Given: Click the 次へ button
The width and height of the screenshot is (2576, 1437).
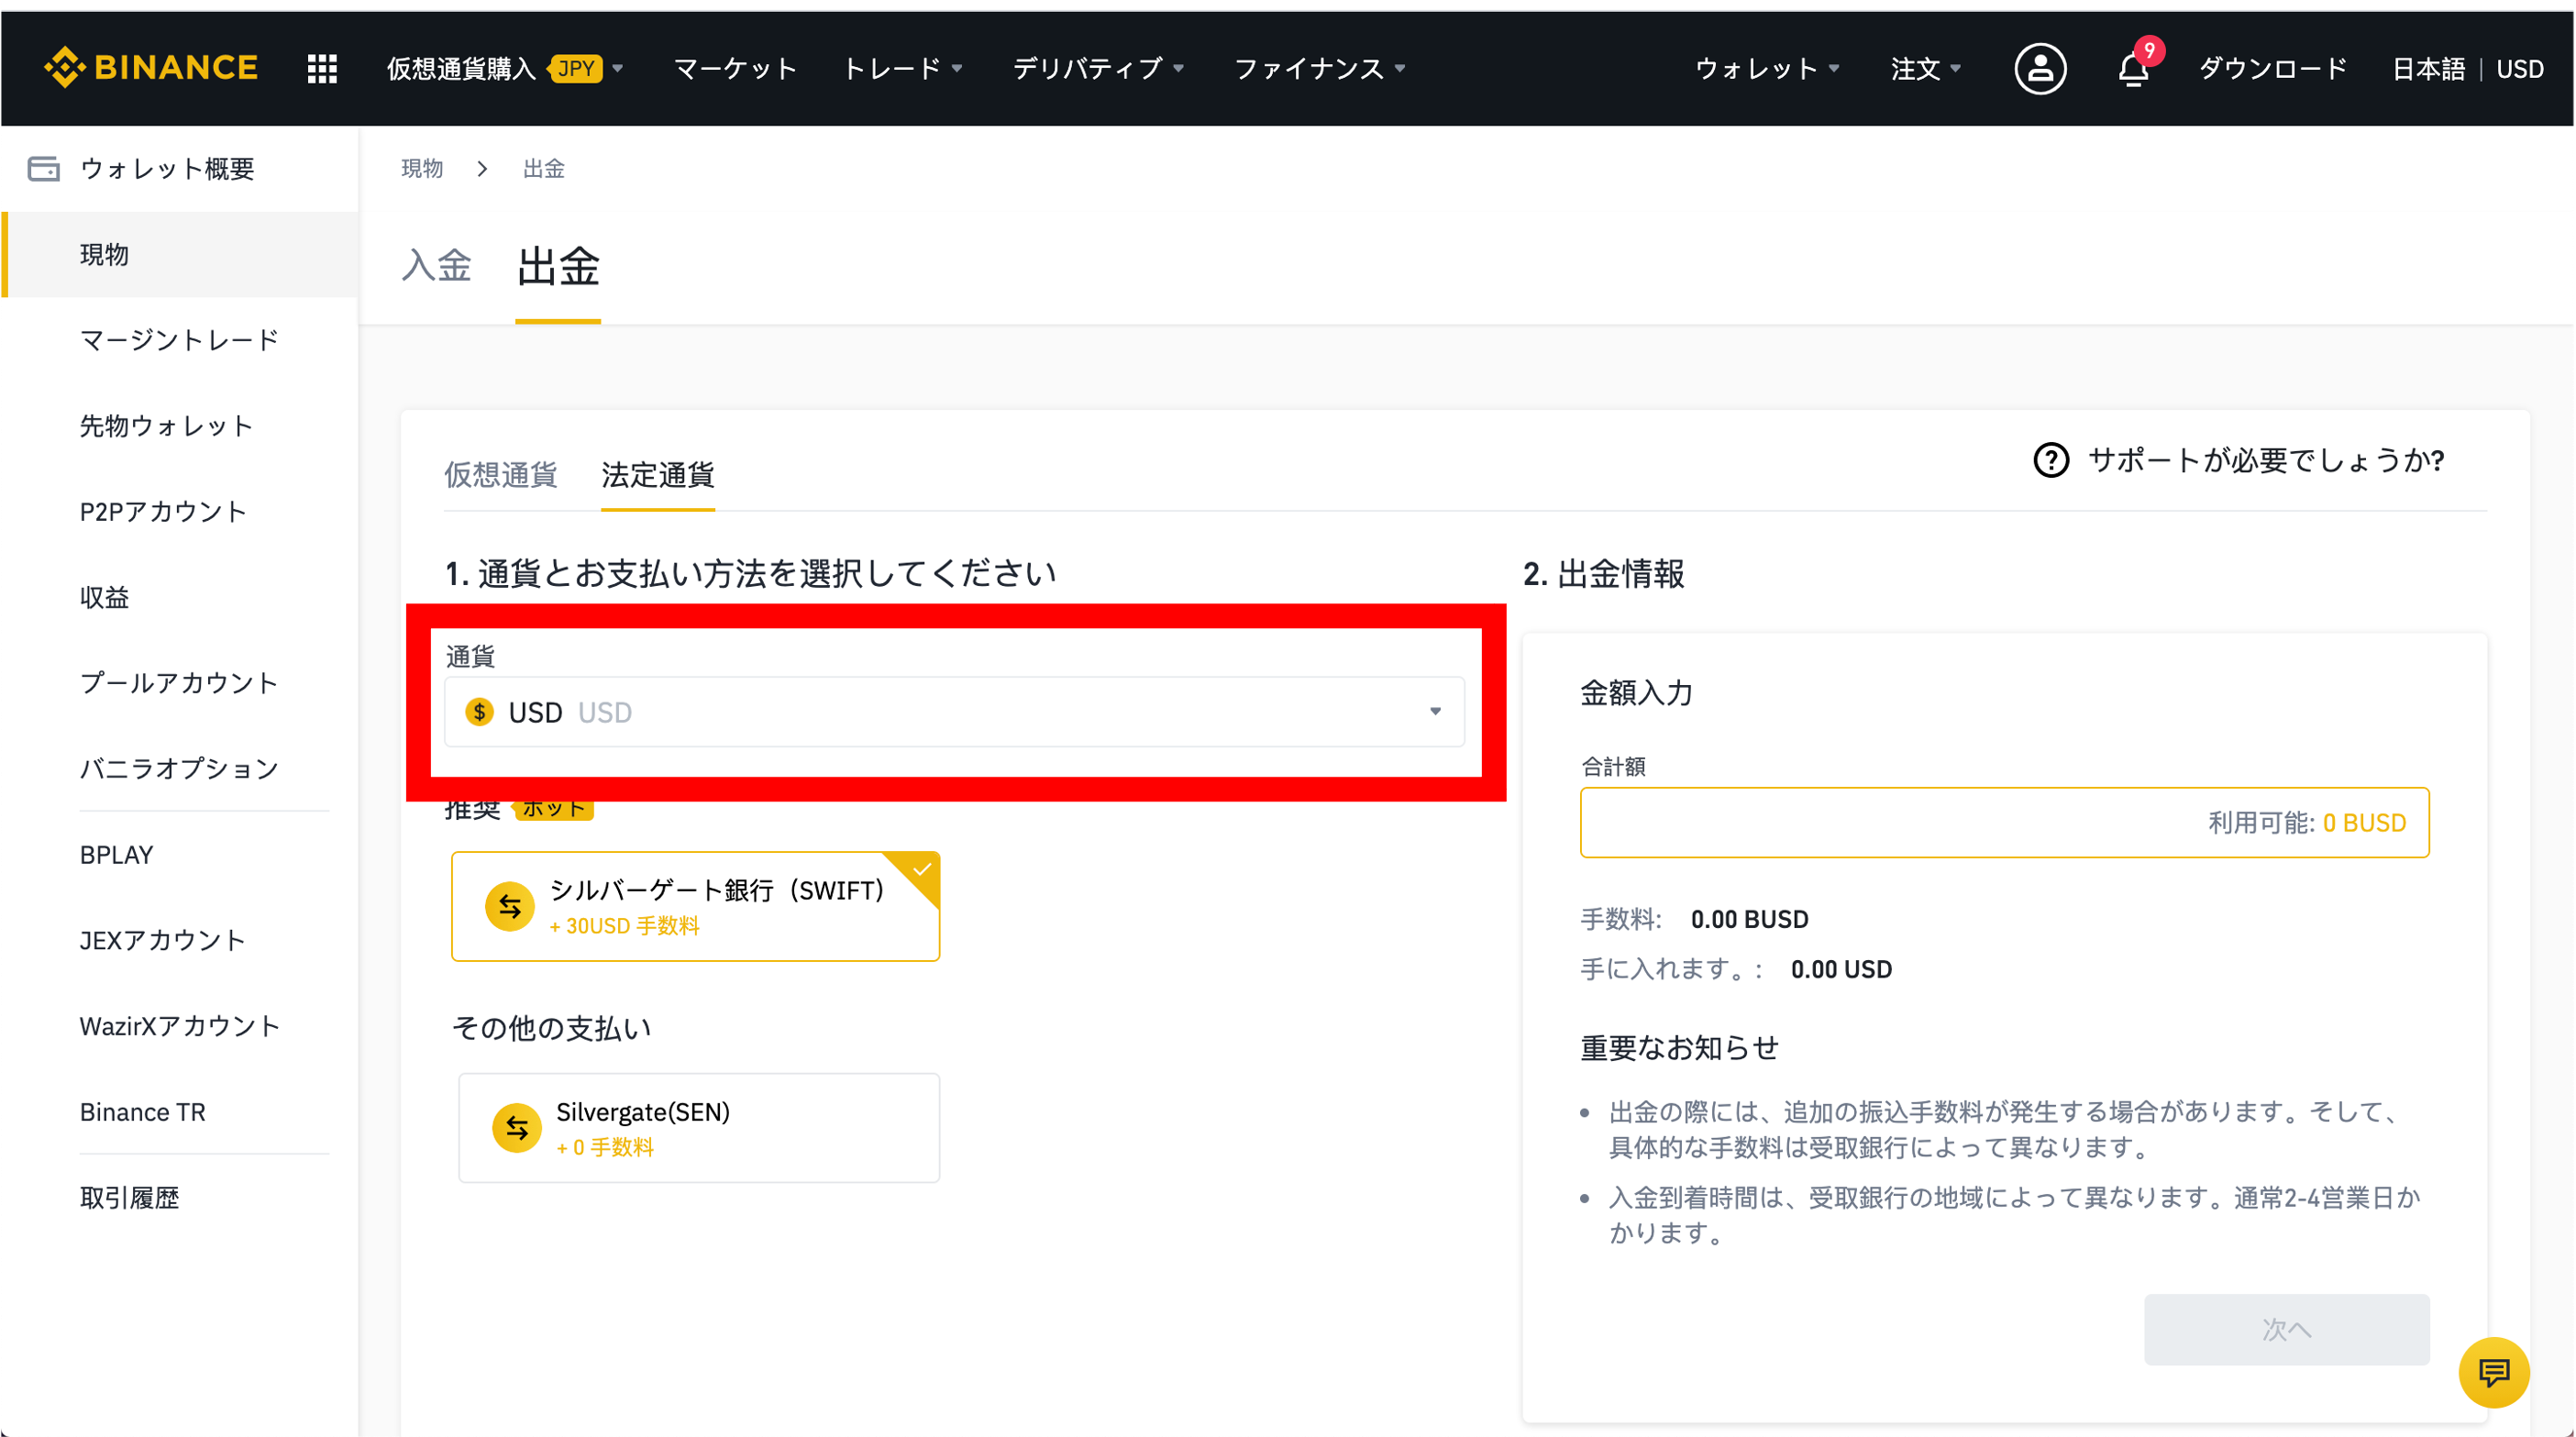Looking at the screenshot, I should tap(2286, 1329).
